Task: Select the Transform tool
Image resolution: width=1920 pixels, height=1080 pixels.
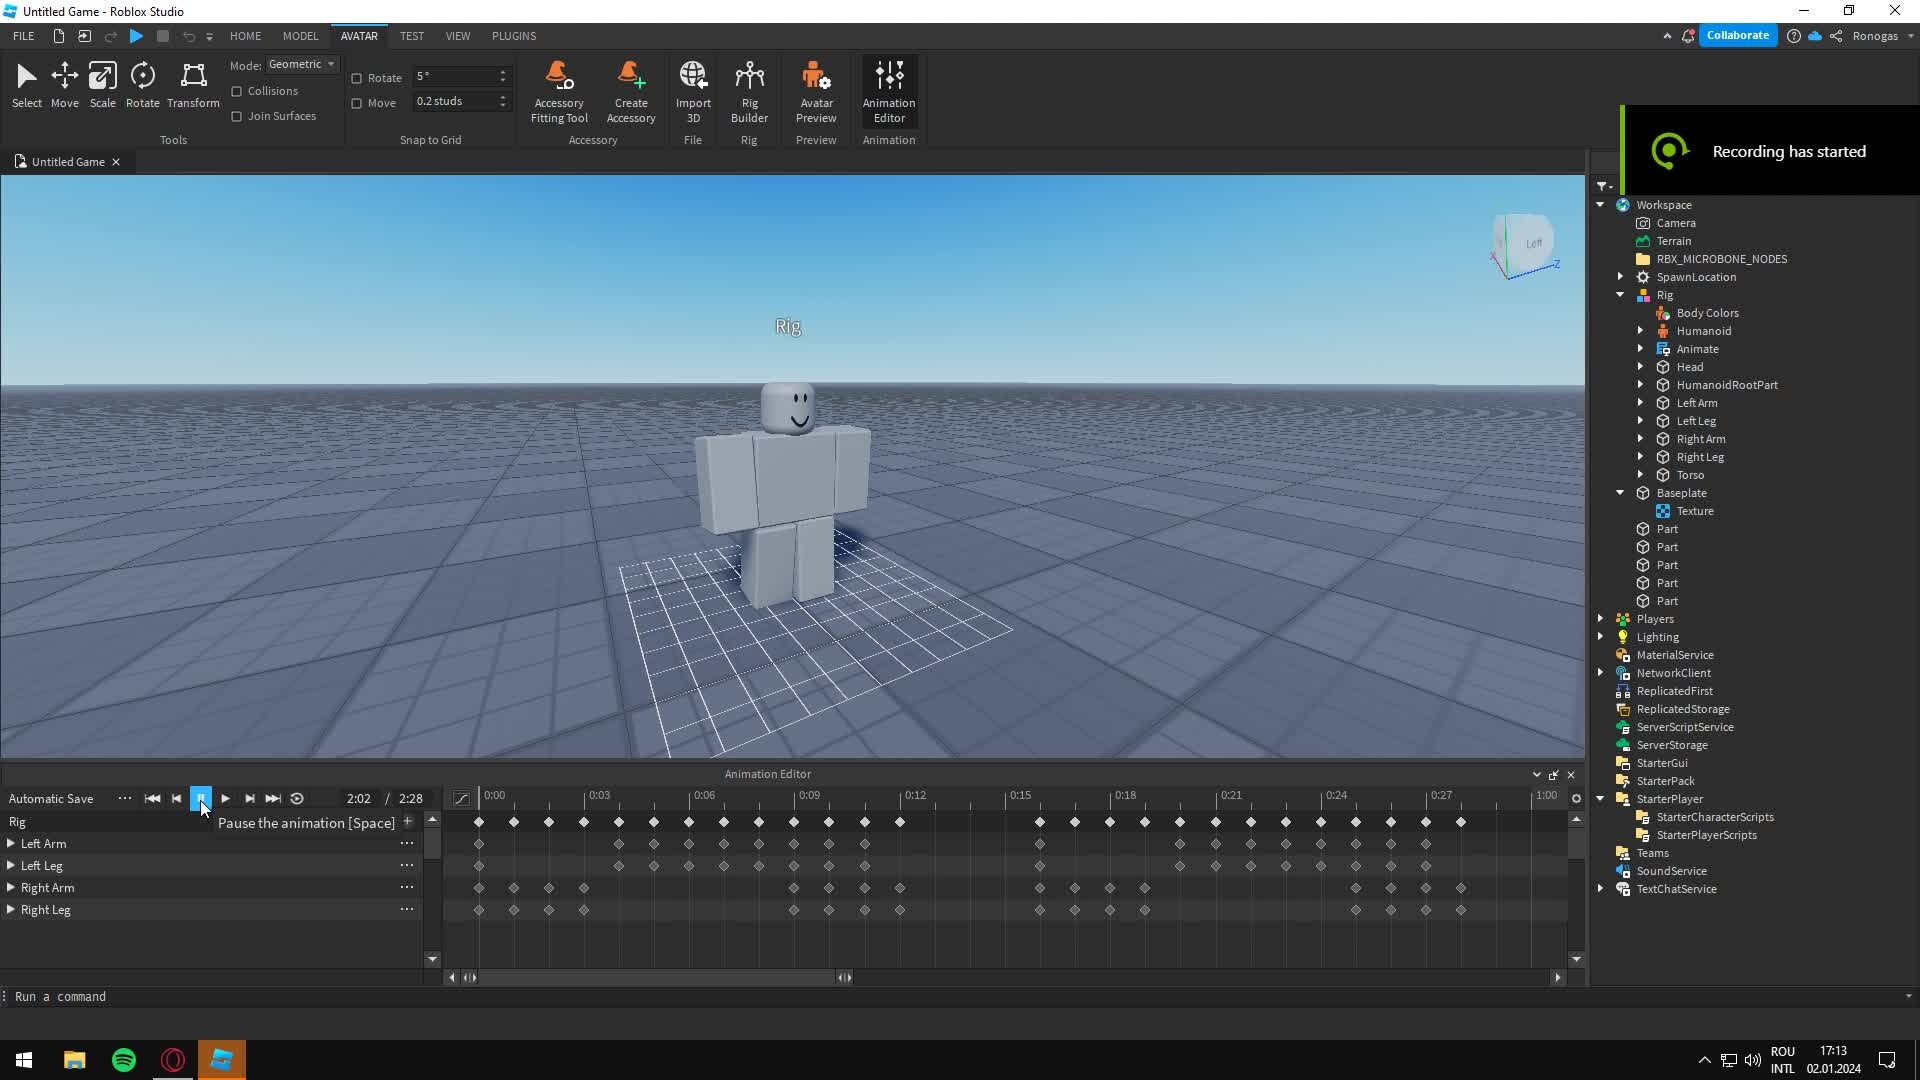Action: (192, 85)
